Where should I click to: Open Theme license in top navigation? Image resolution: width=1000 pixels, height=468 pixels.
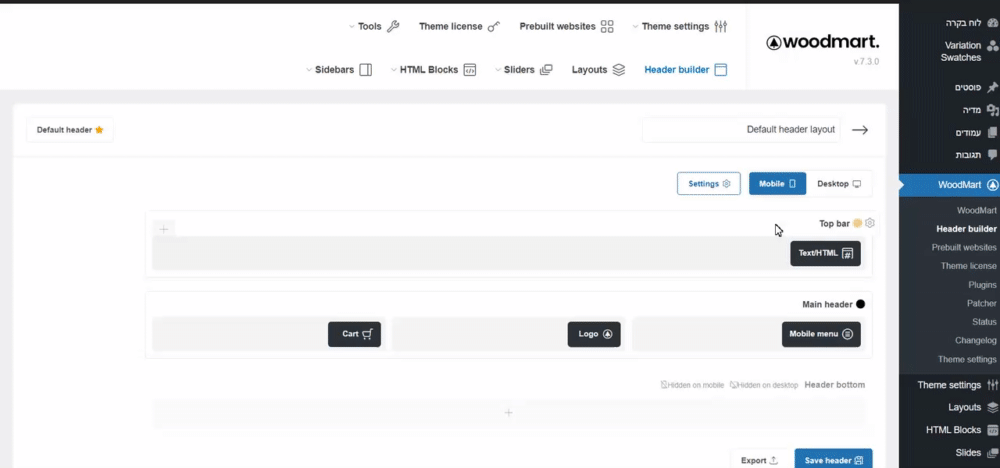pos(459,27)
